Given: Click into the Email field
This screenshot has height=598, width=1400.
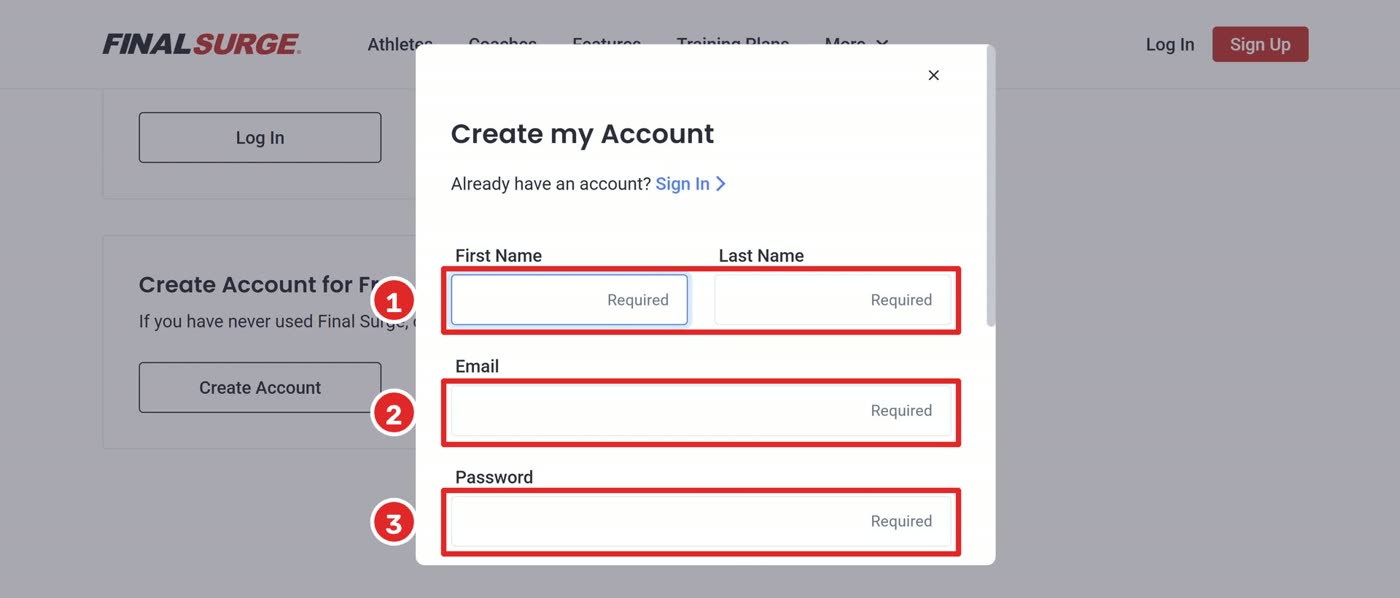Looking at the screenshot, I should (x=701, y=411).
